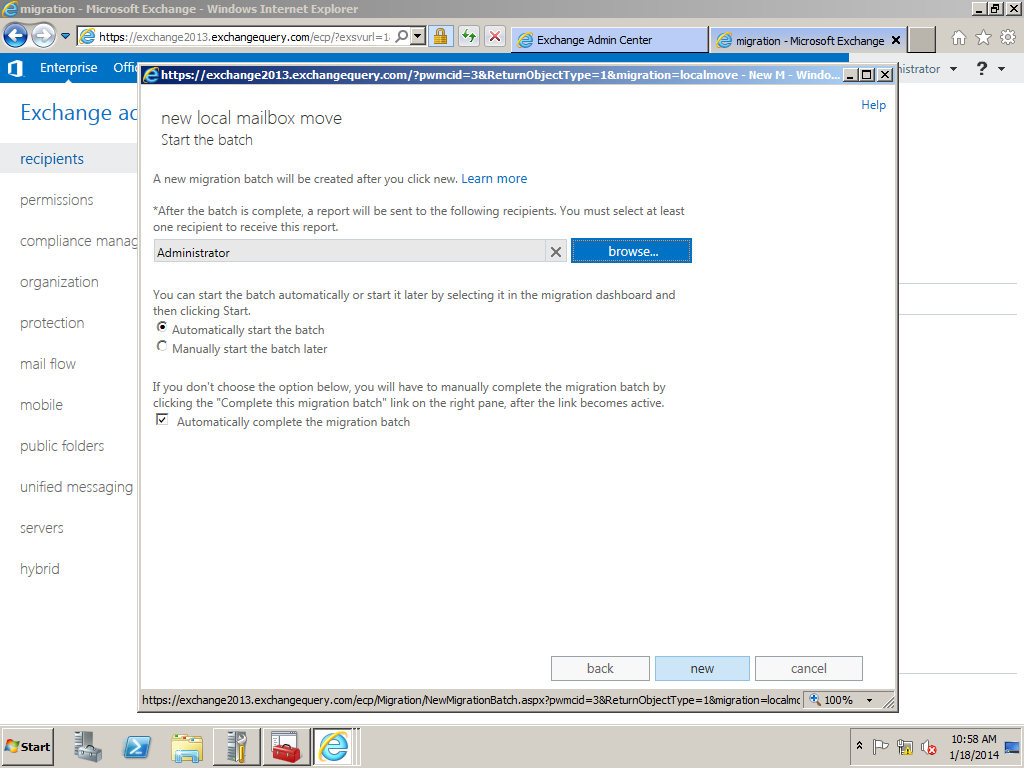The image size is (1024, 768).
Task: Select Manually start the batch later
Action: (162, 347)
